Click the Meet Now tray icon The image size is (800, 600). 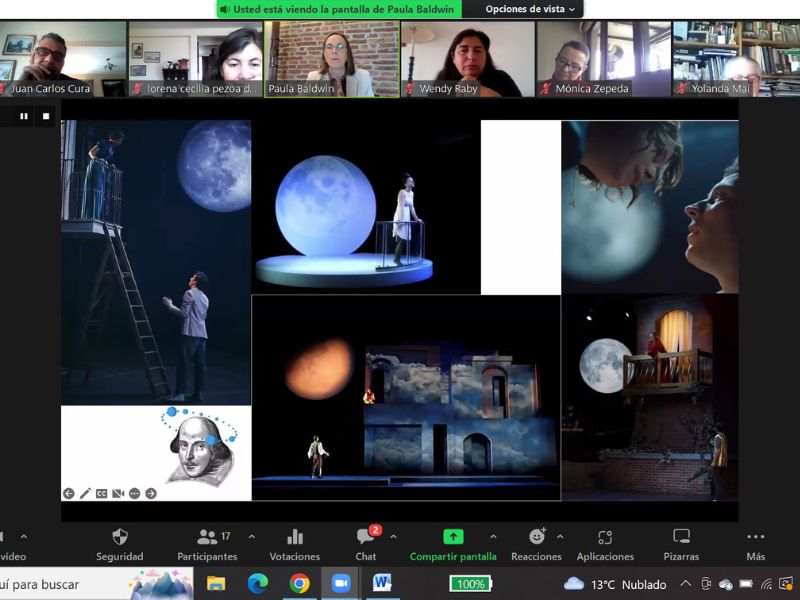coord(706,584)
